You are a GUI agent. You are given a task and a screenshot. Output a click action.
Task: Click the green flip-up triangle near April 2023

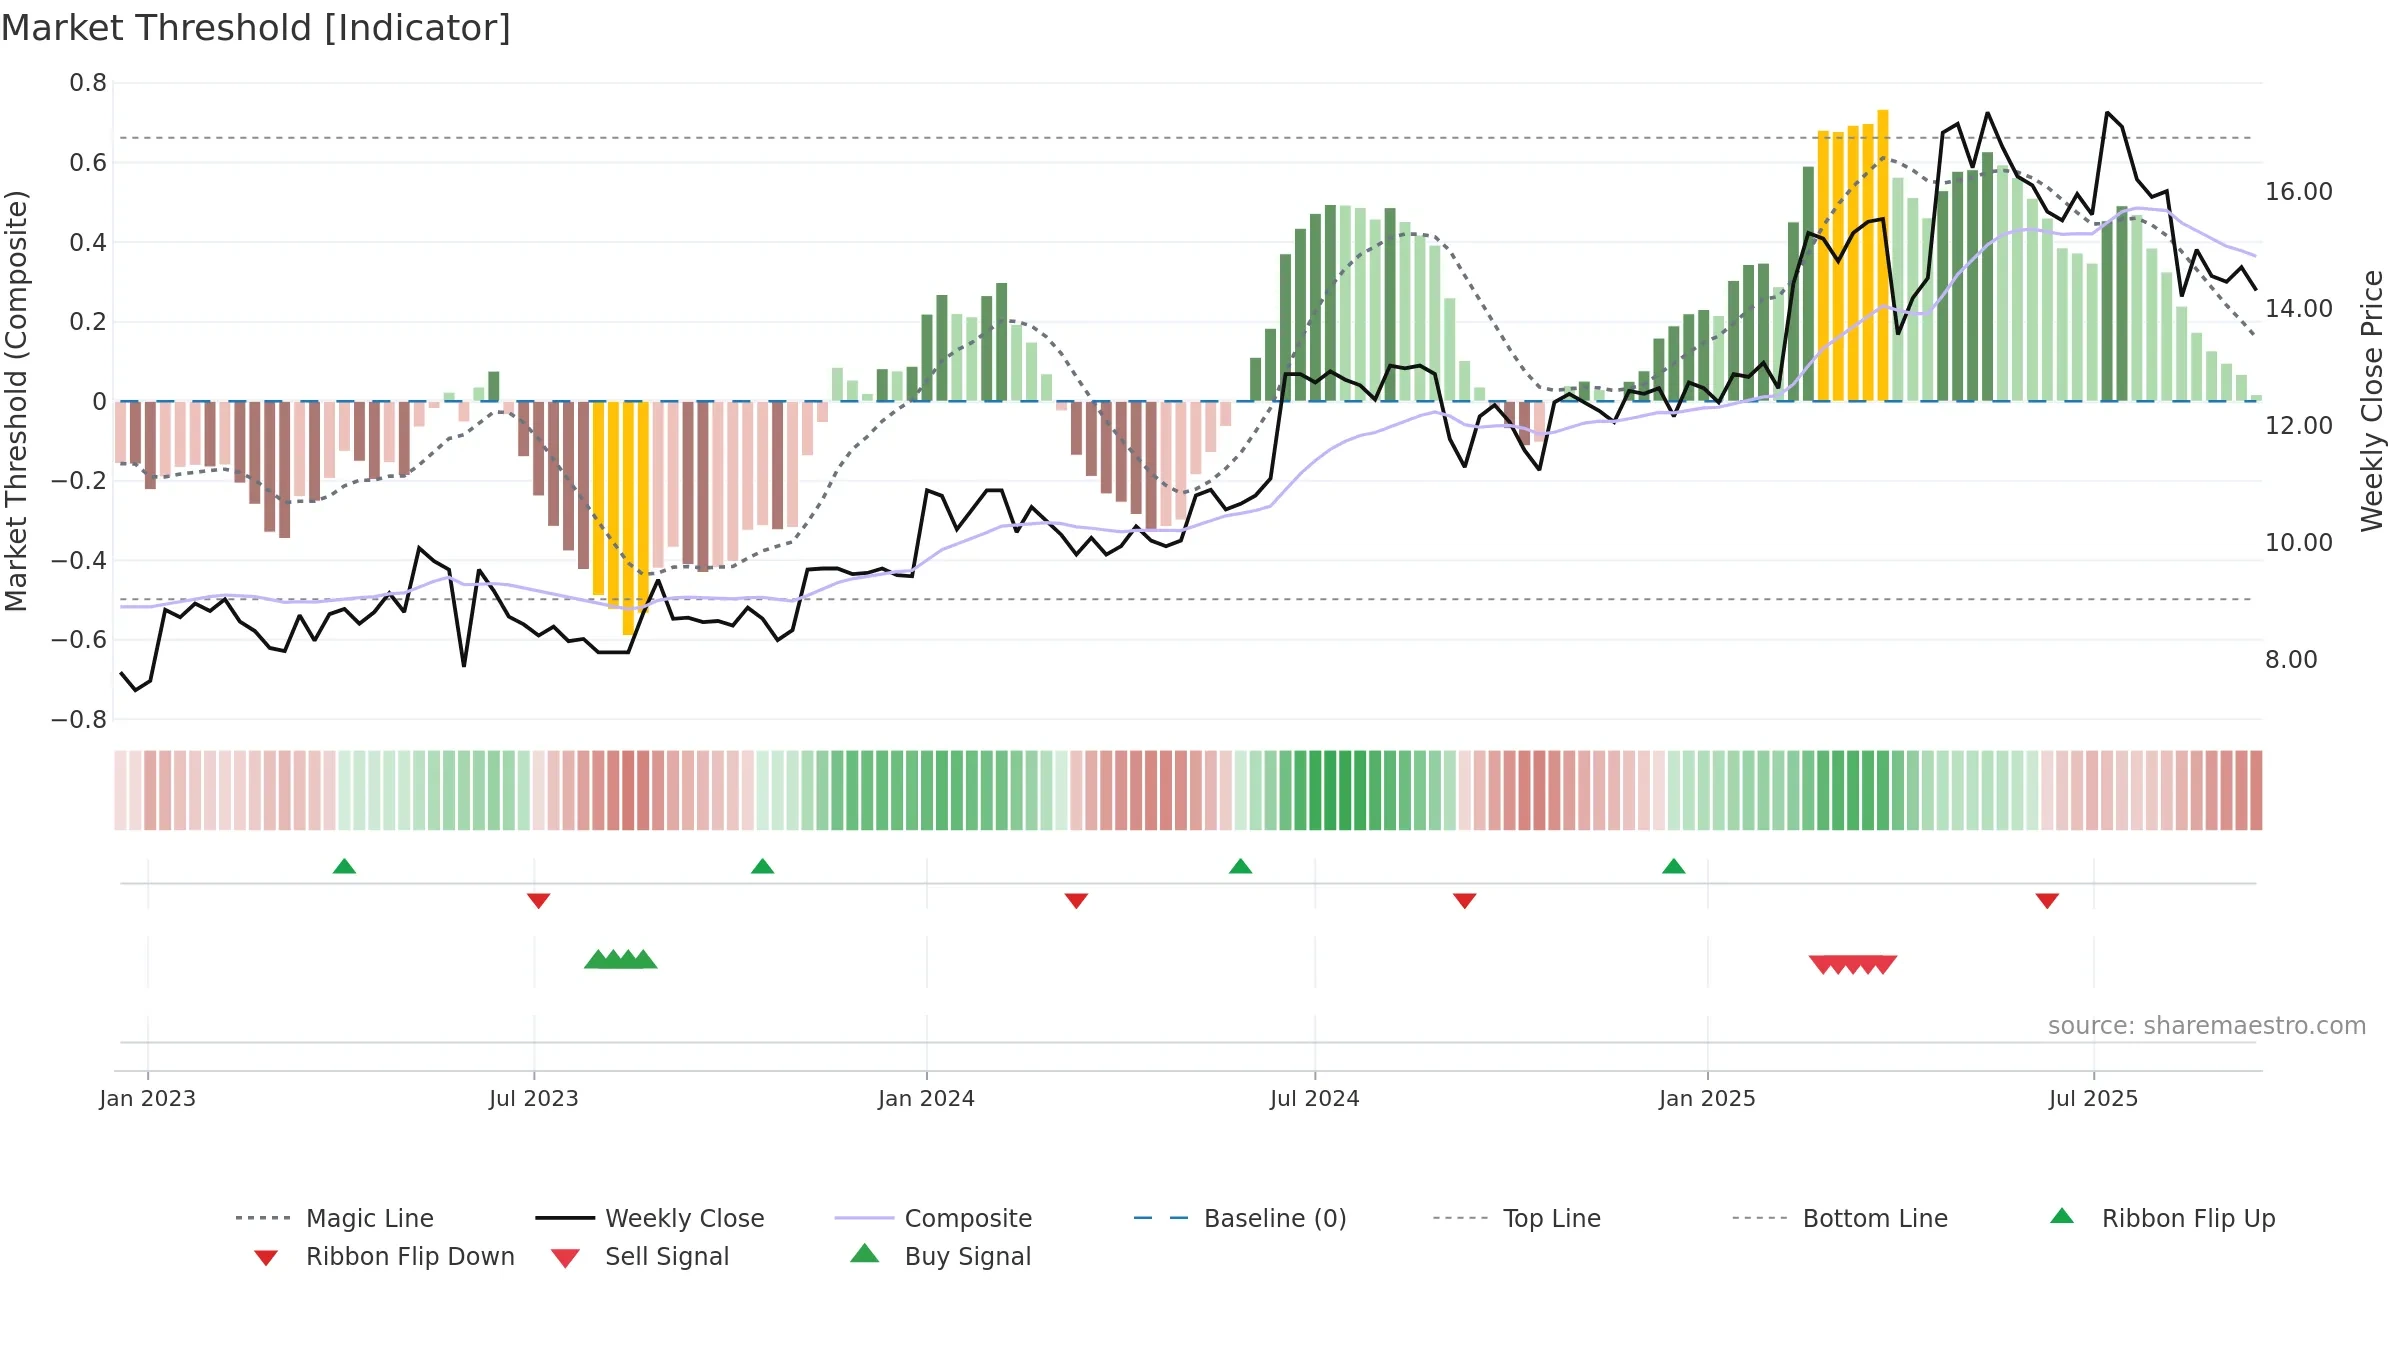(x=344, y=866)
